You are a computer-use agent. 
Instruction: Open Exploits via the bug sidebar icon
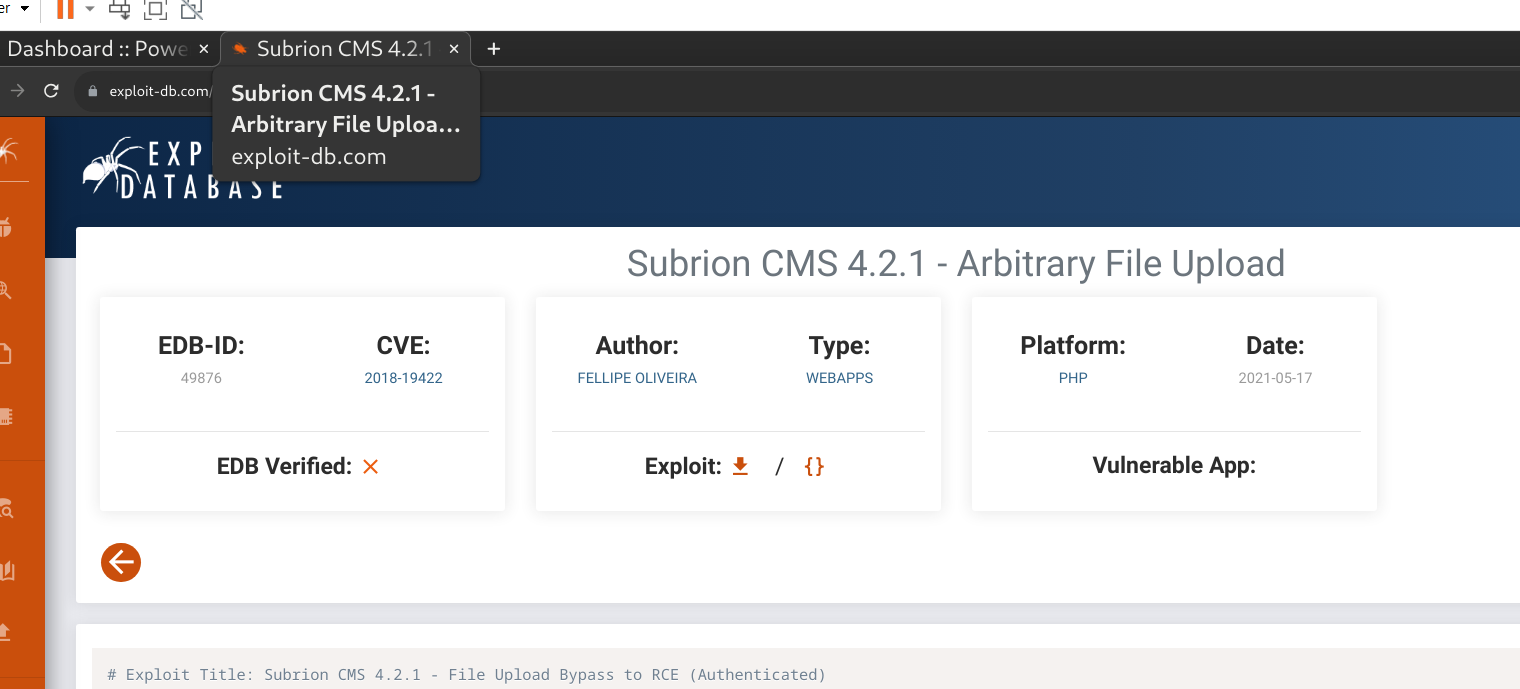pyautogui.click(x=6, y=227)
